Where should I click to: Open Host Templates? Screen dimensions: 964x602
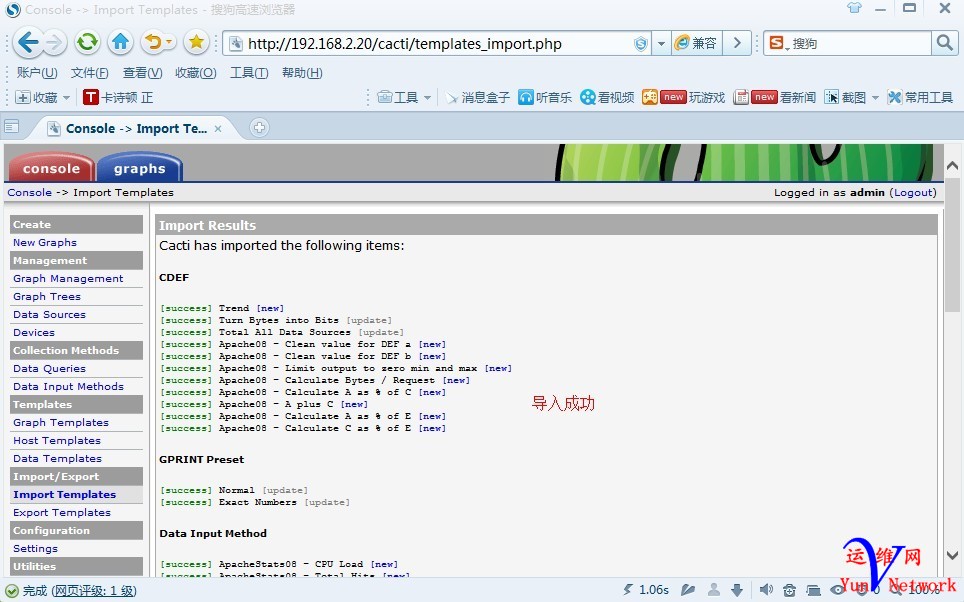(x=57, y=440)
